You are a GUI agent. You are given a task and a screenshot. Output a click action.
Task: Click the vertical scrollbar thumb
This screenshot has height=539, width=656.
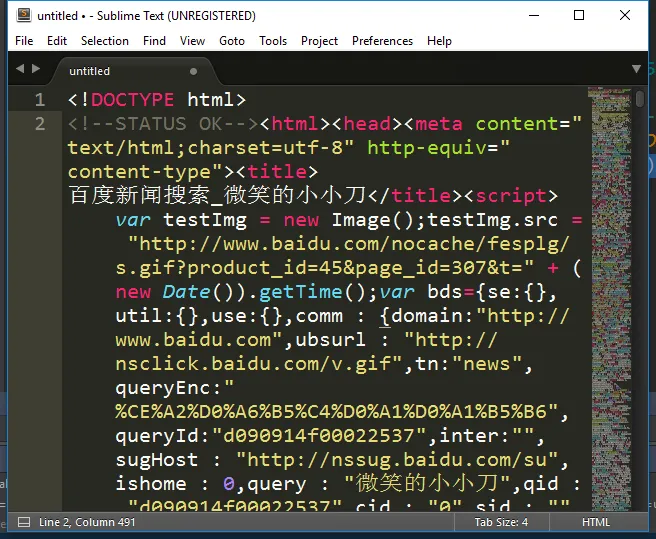pos(640,99)
